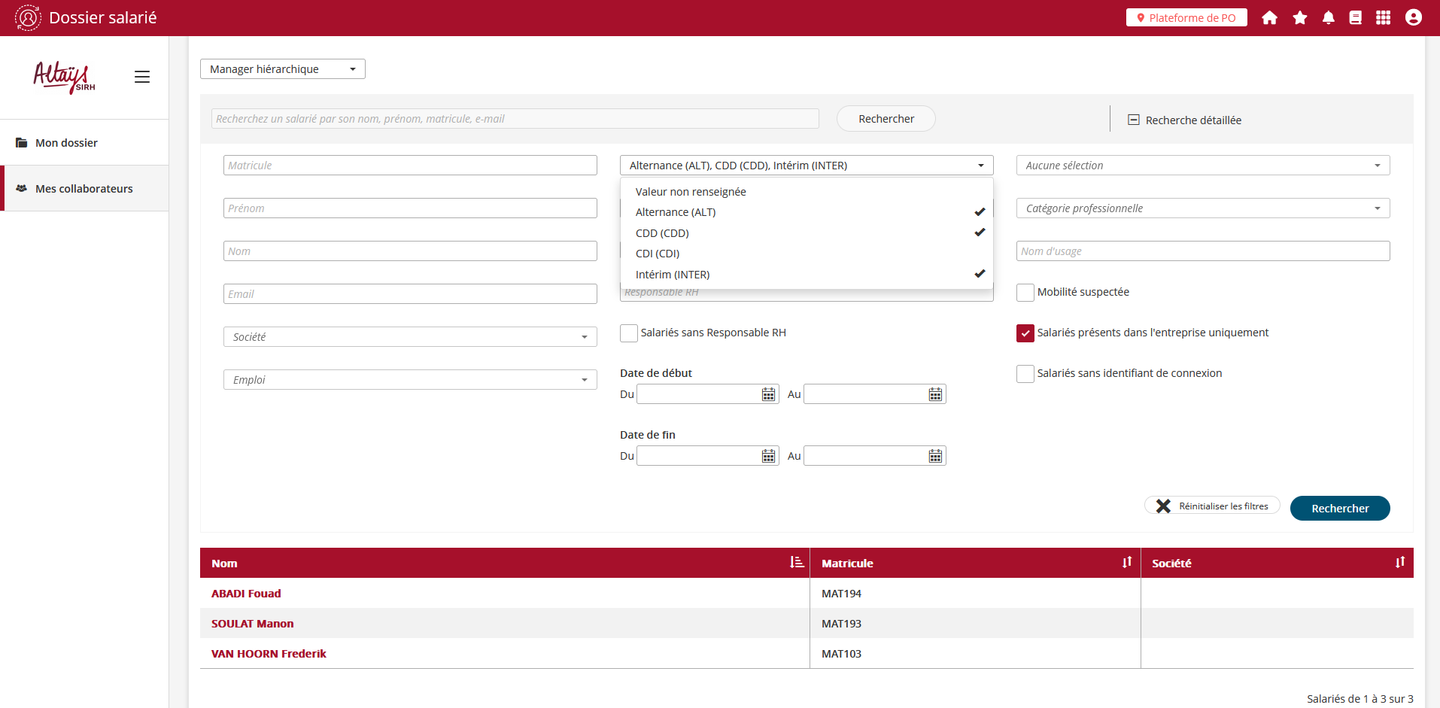This screenshot has width=1440, height=708.
Task: Open calendar picker for Date de début Du
Action: pyautogui.click(x=769, y=394)
